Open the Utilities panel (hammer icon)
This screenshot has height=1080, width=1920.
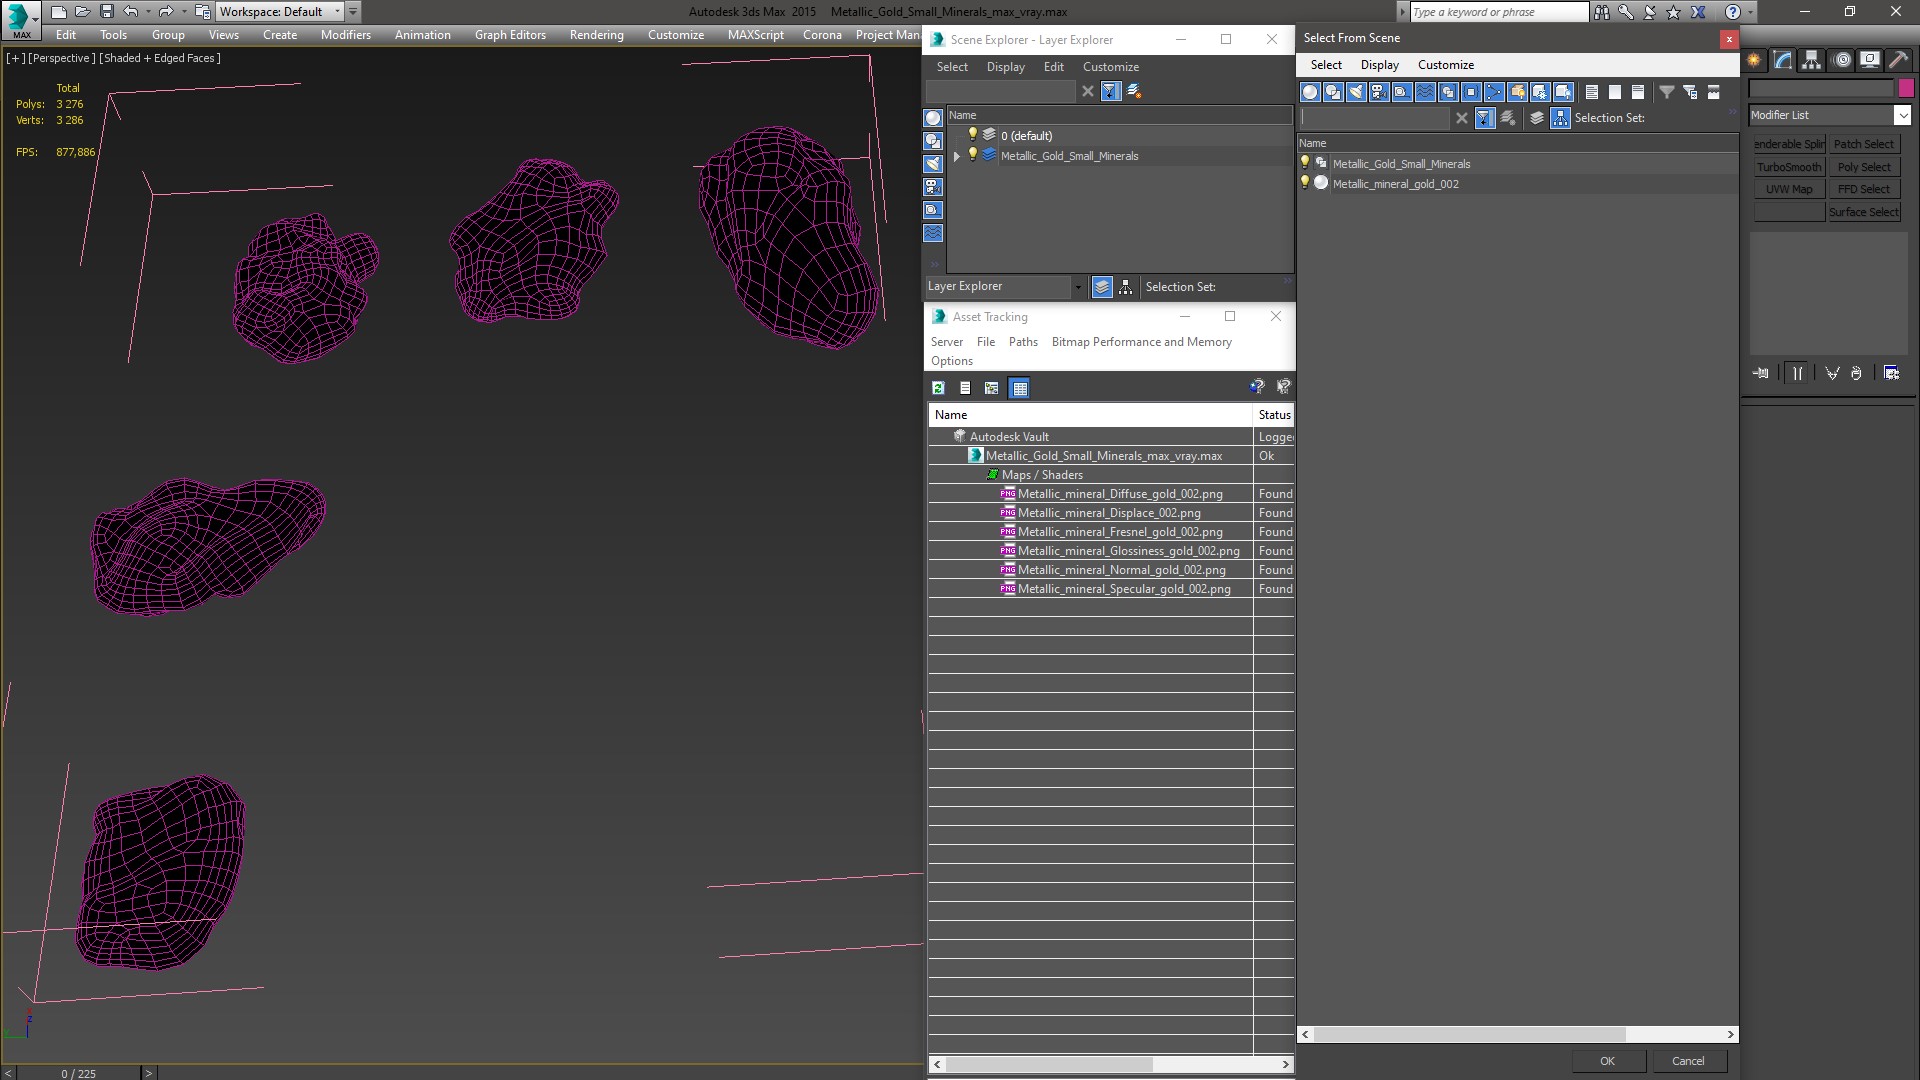point(1898,60)
